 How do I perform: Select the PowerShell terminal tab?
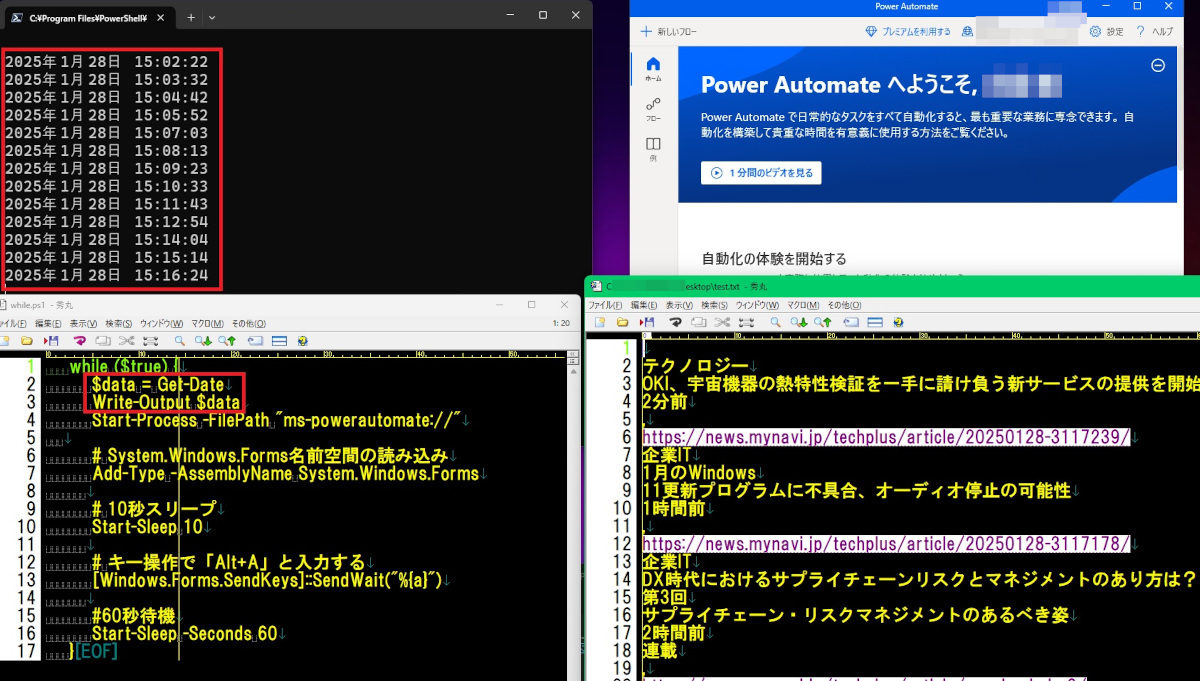coord(87,17)
